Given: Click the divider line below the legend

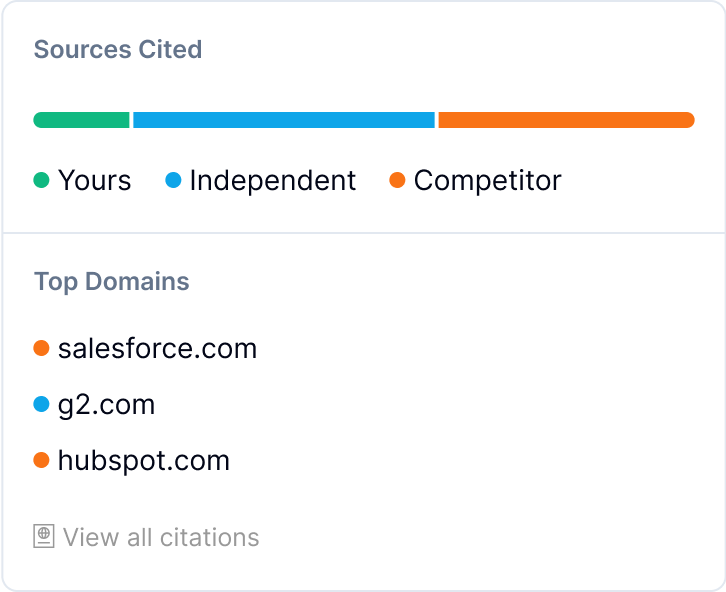Looking at the screenshot, I should (x=363, y=233).
